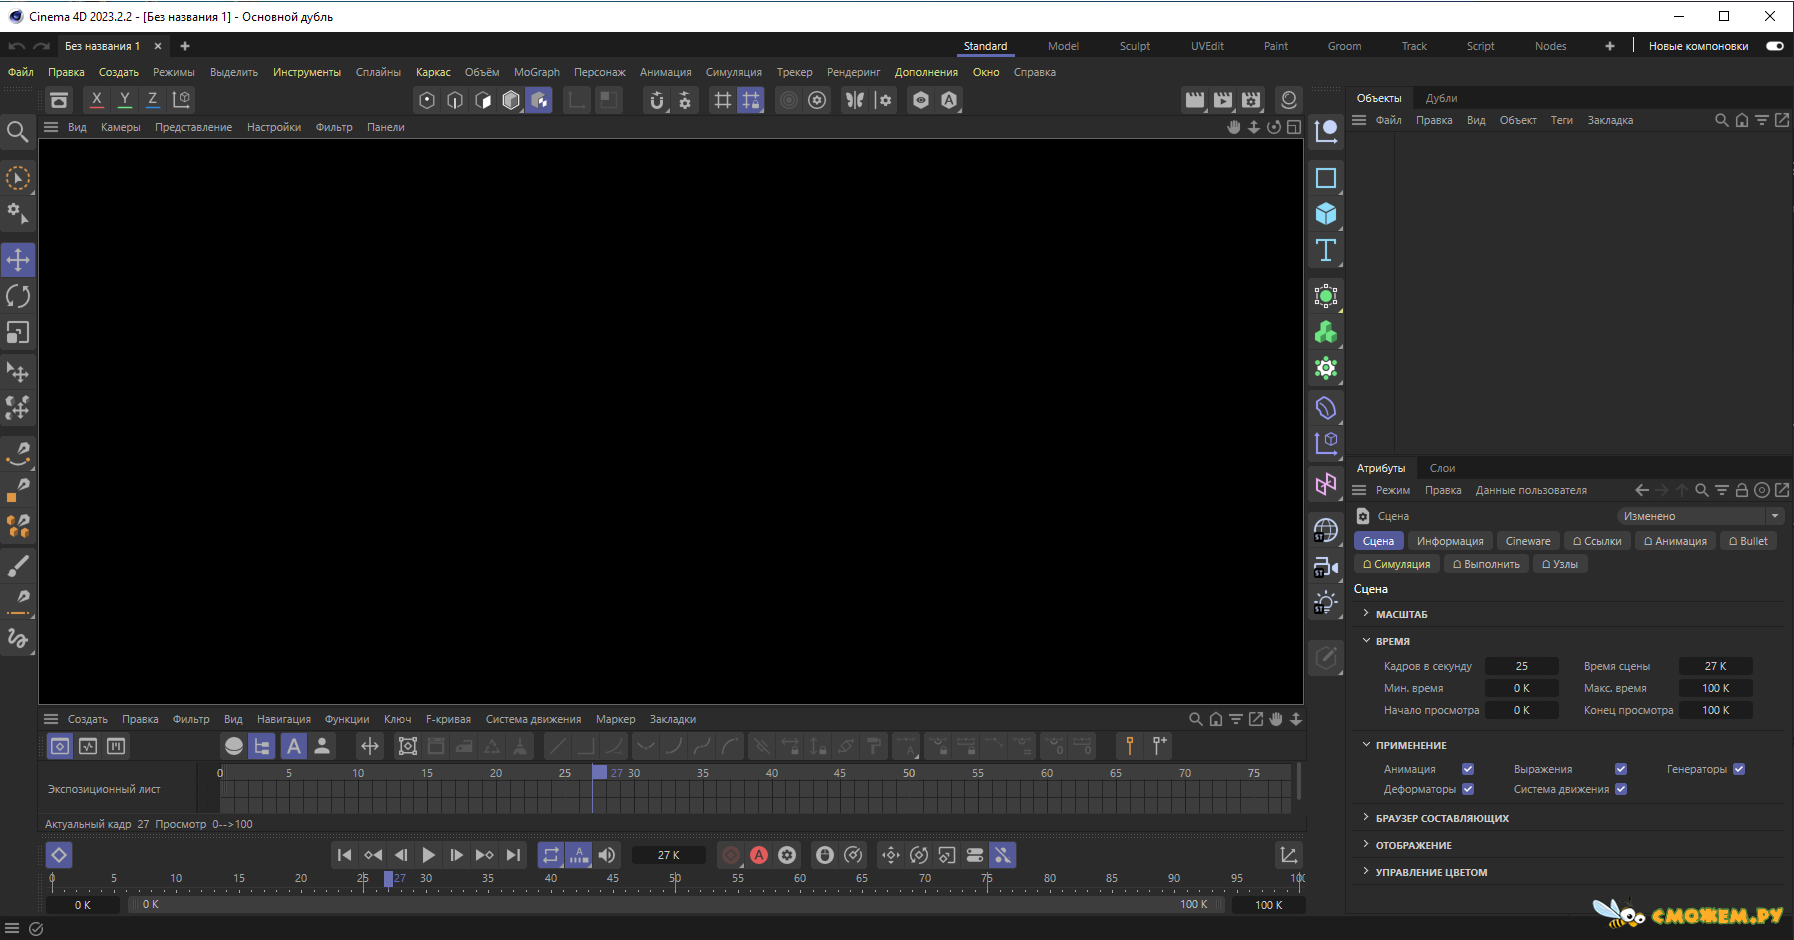
Task: Add a Cube primitive object
Action: (1326, 214)
